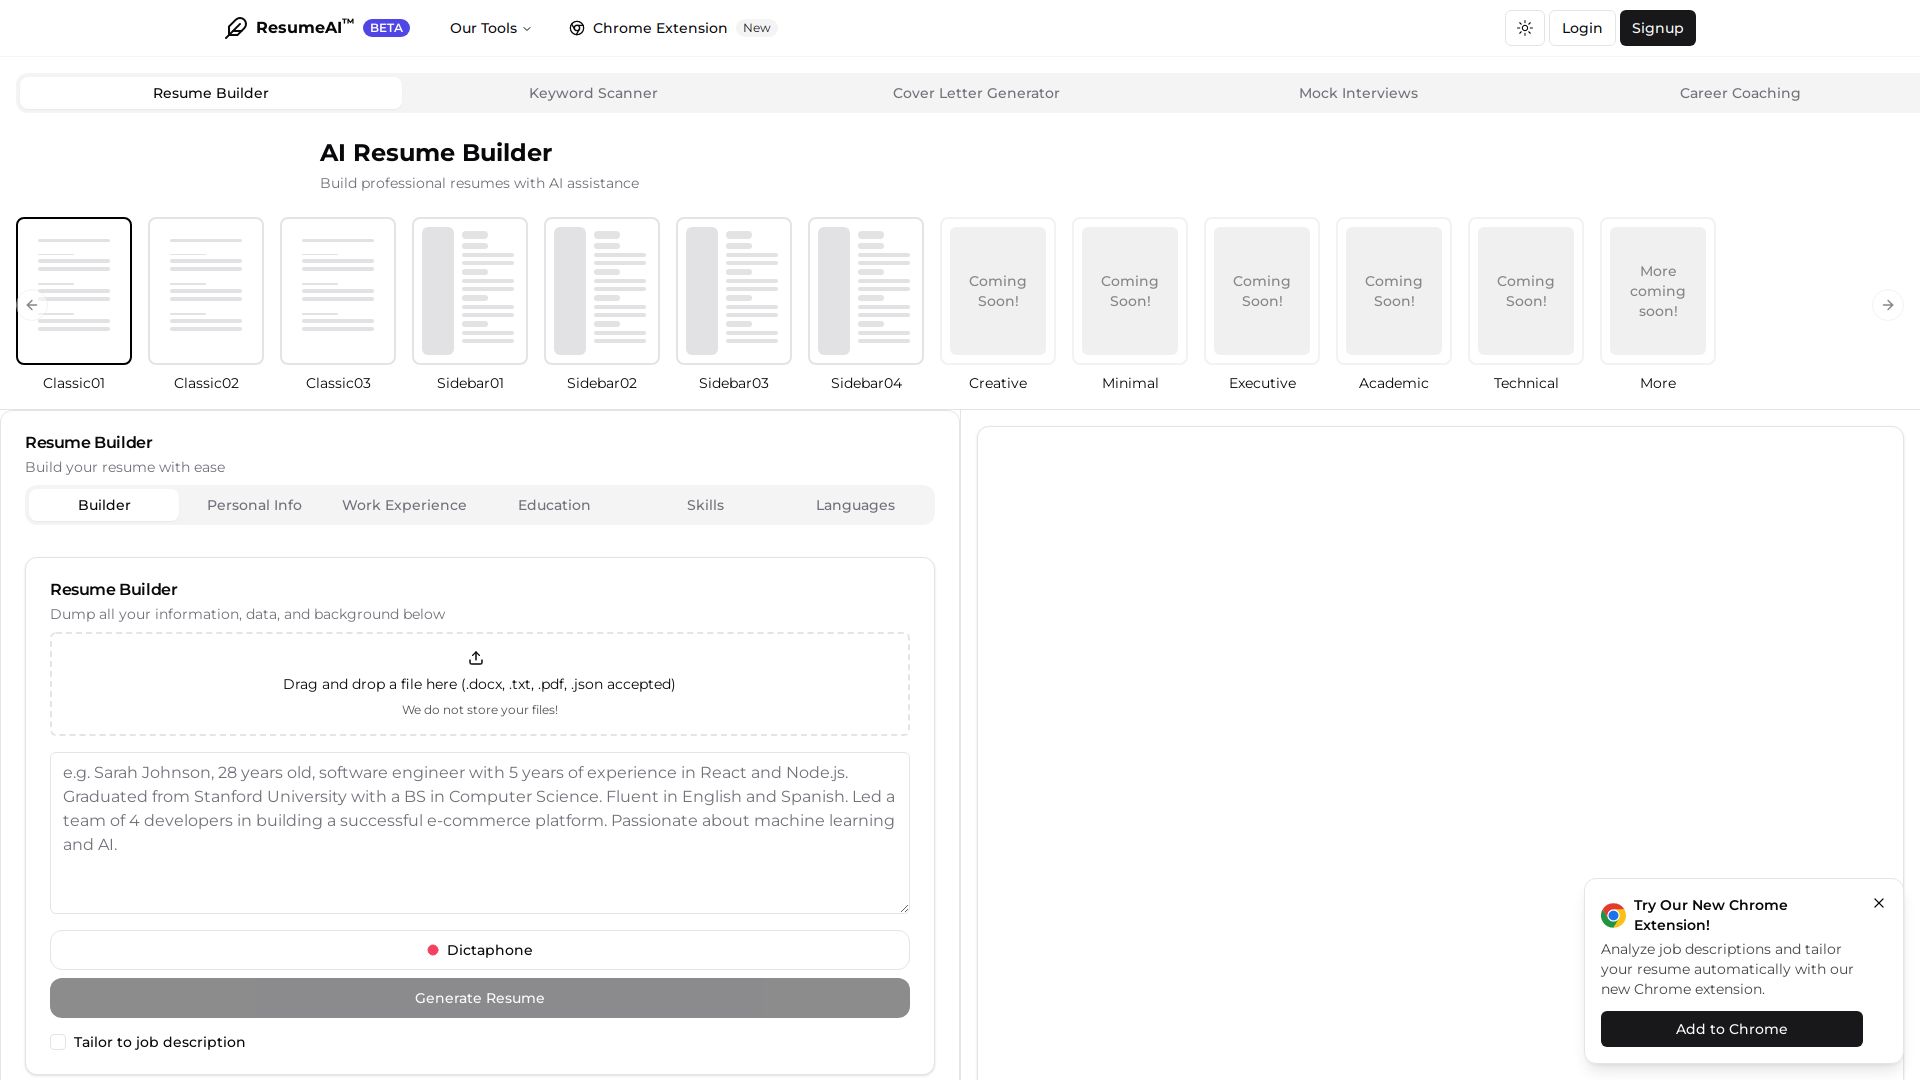Choose the Classic03 template thumbnail

pos(338,291)
